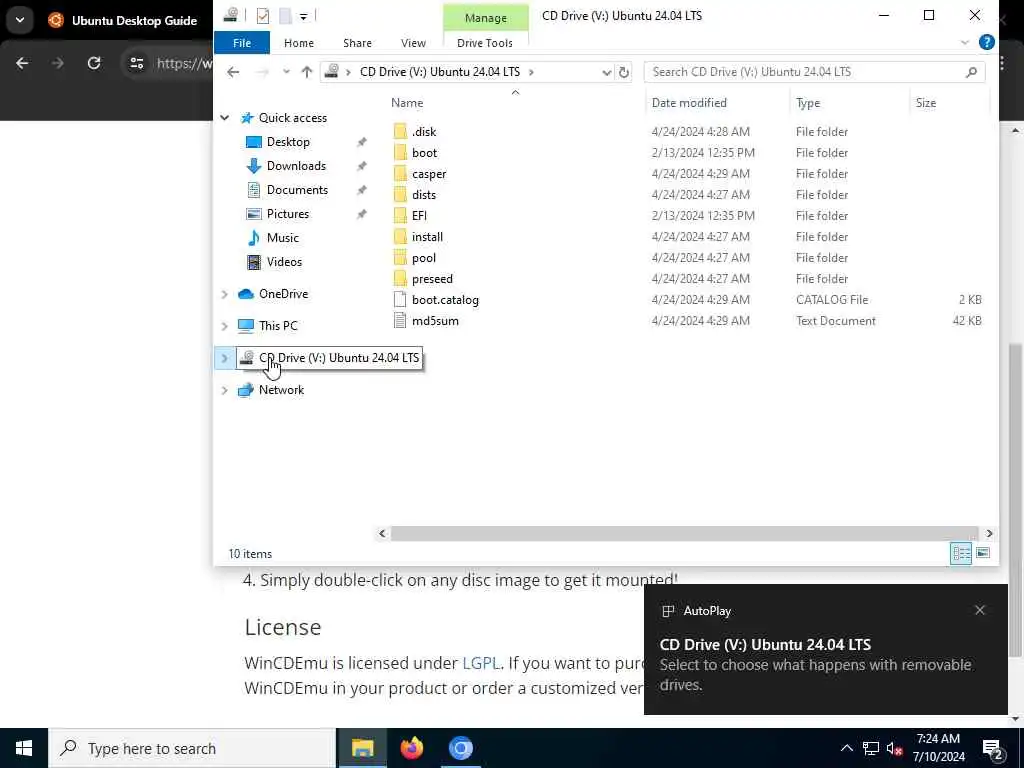Image resolution: width=1024 pixels, height=768 pixels.
Task: Select Music in navigation pane
Action: 282,238
